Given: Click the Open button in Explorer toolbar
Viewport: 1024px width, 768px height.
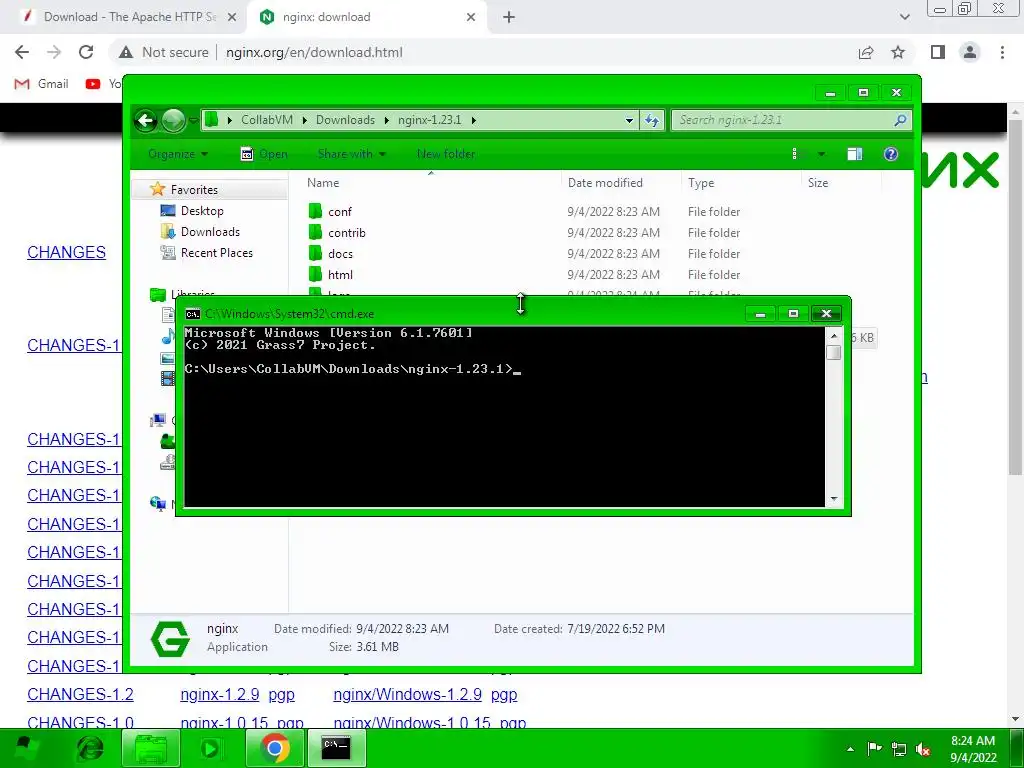Looking at the screenshot, I should tap(264, 154).
